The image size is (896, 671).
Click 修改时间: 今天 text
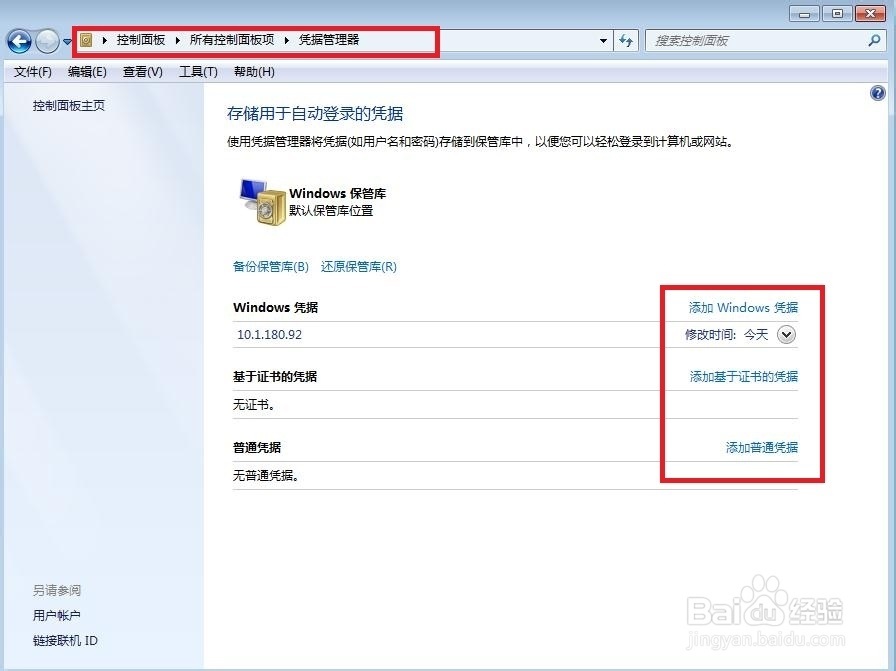coord(726,334)
